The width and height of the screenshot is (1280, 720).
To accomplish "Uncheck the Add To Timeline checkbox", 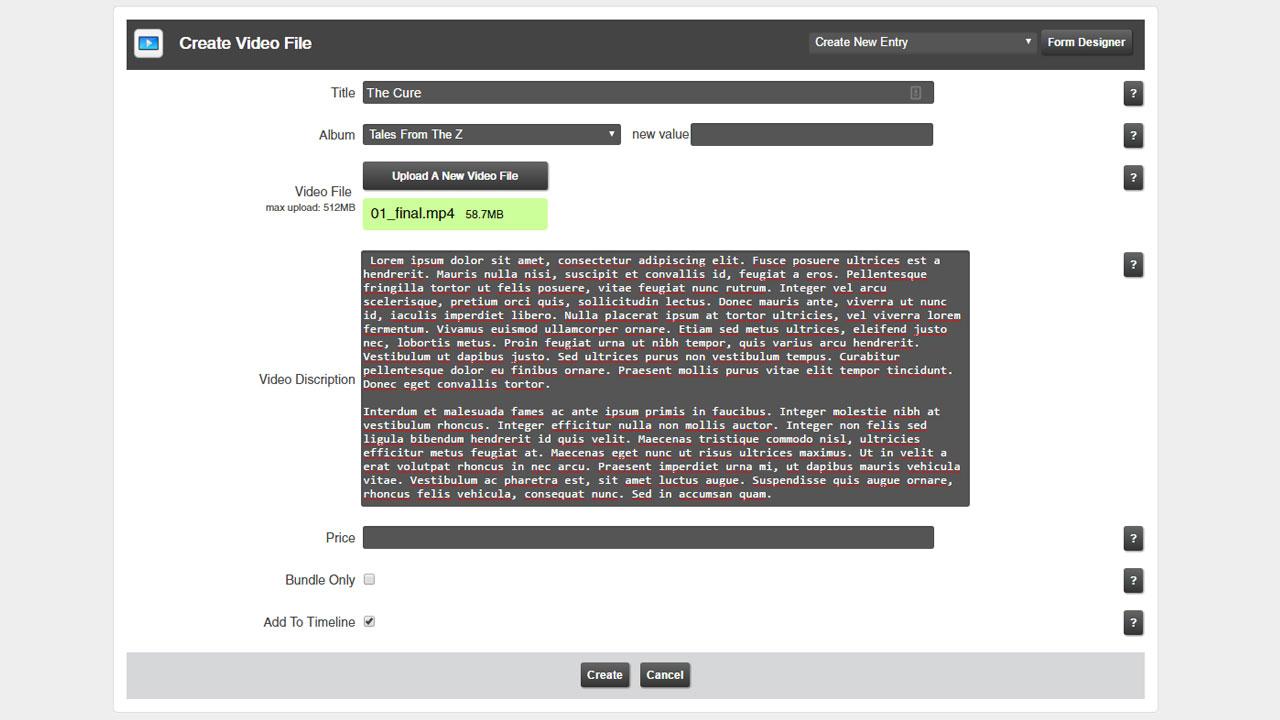I will (369, 622).
